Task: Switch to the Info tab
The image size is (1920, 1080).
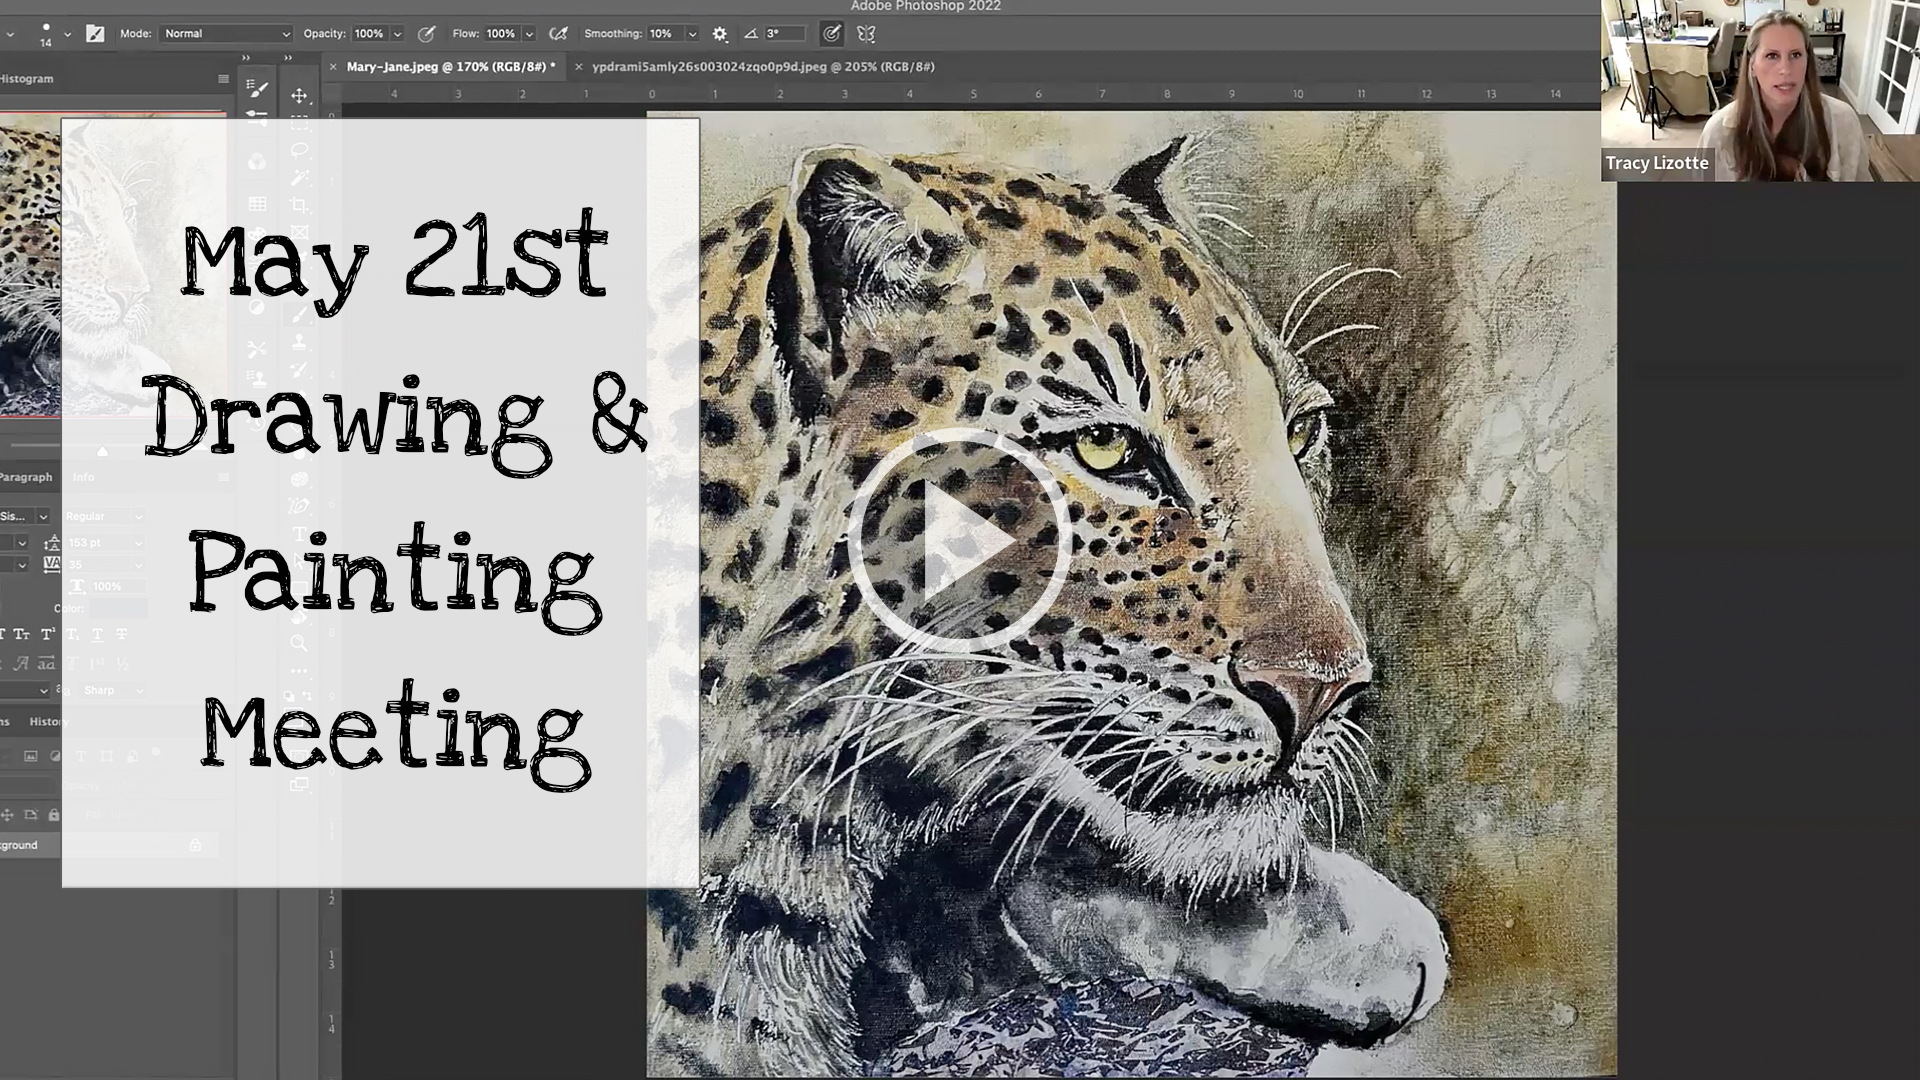Action: (x=83, y=477)
